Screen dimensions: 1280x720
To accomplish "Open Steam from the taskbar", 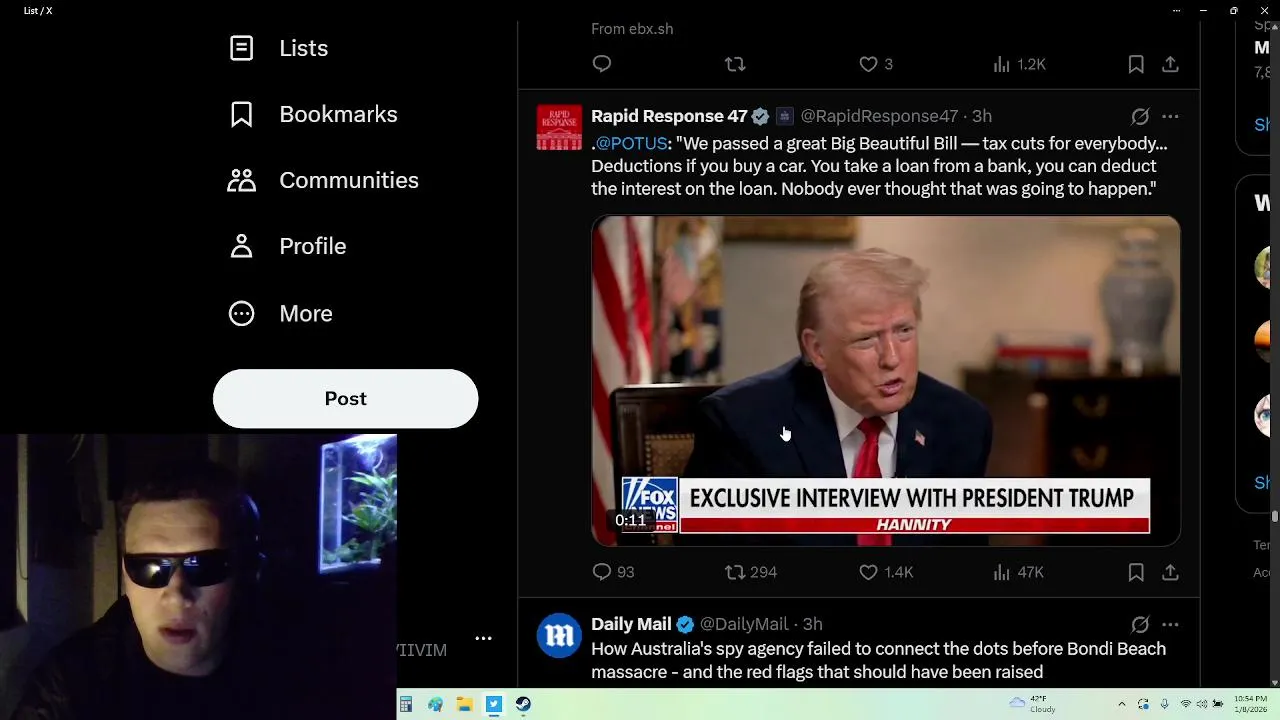I will (523, 704).
